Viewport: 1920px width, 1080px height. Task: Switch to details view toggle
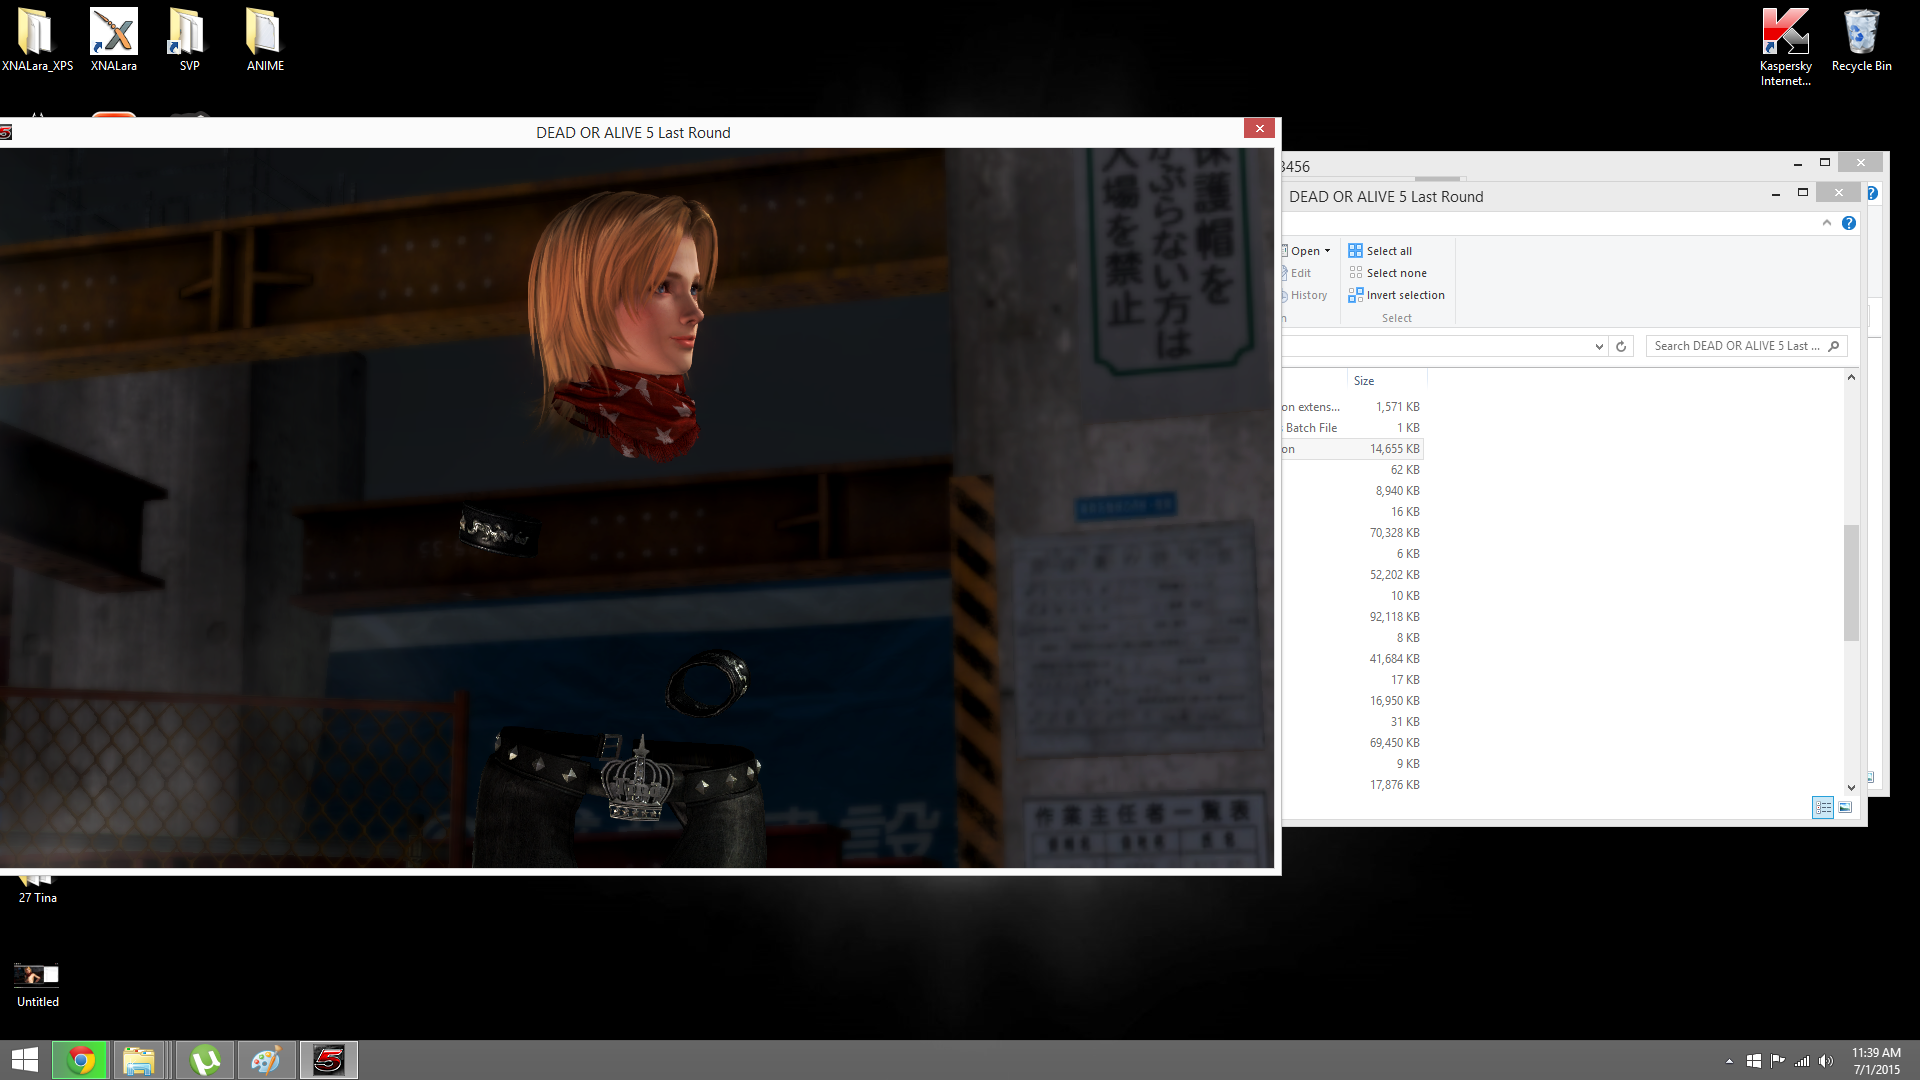[x=1823, y=807]
